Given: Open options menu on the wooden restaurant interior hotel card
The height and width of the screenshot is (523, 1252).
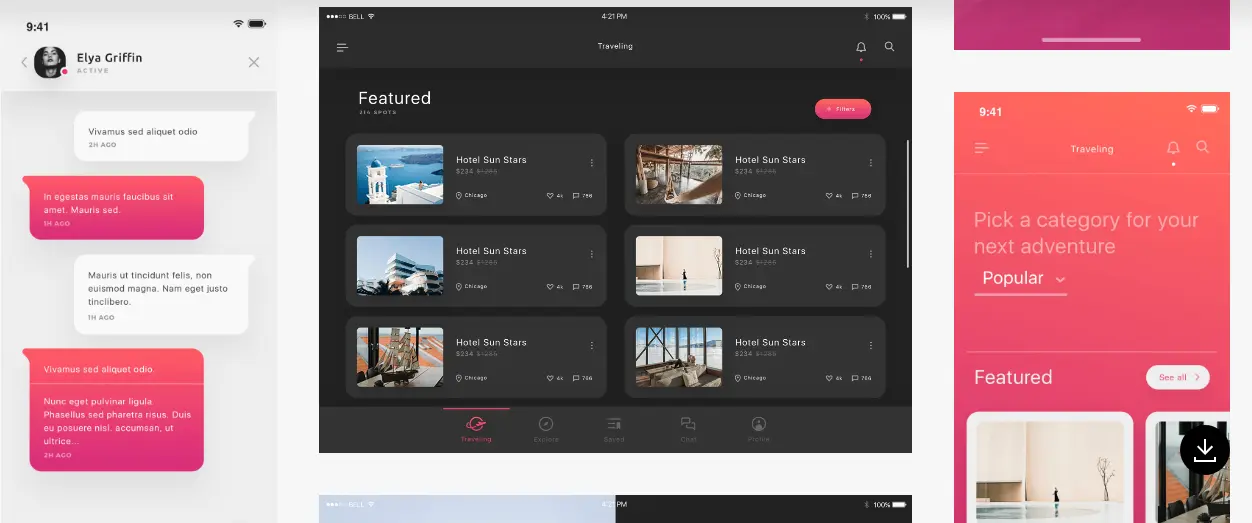Looking at the screenshot, I should point(870,163).
